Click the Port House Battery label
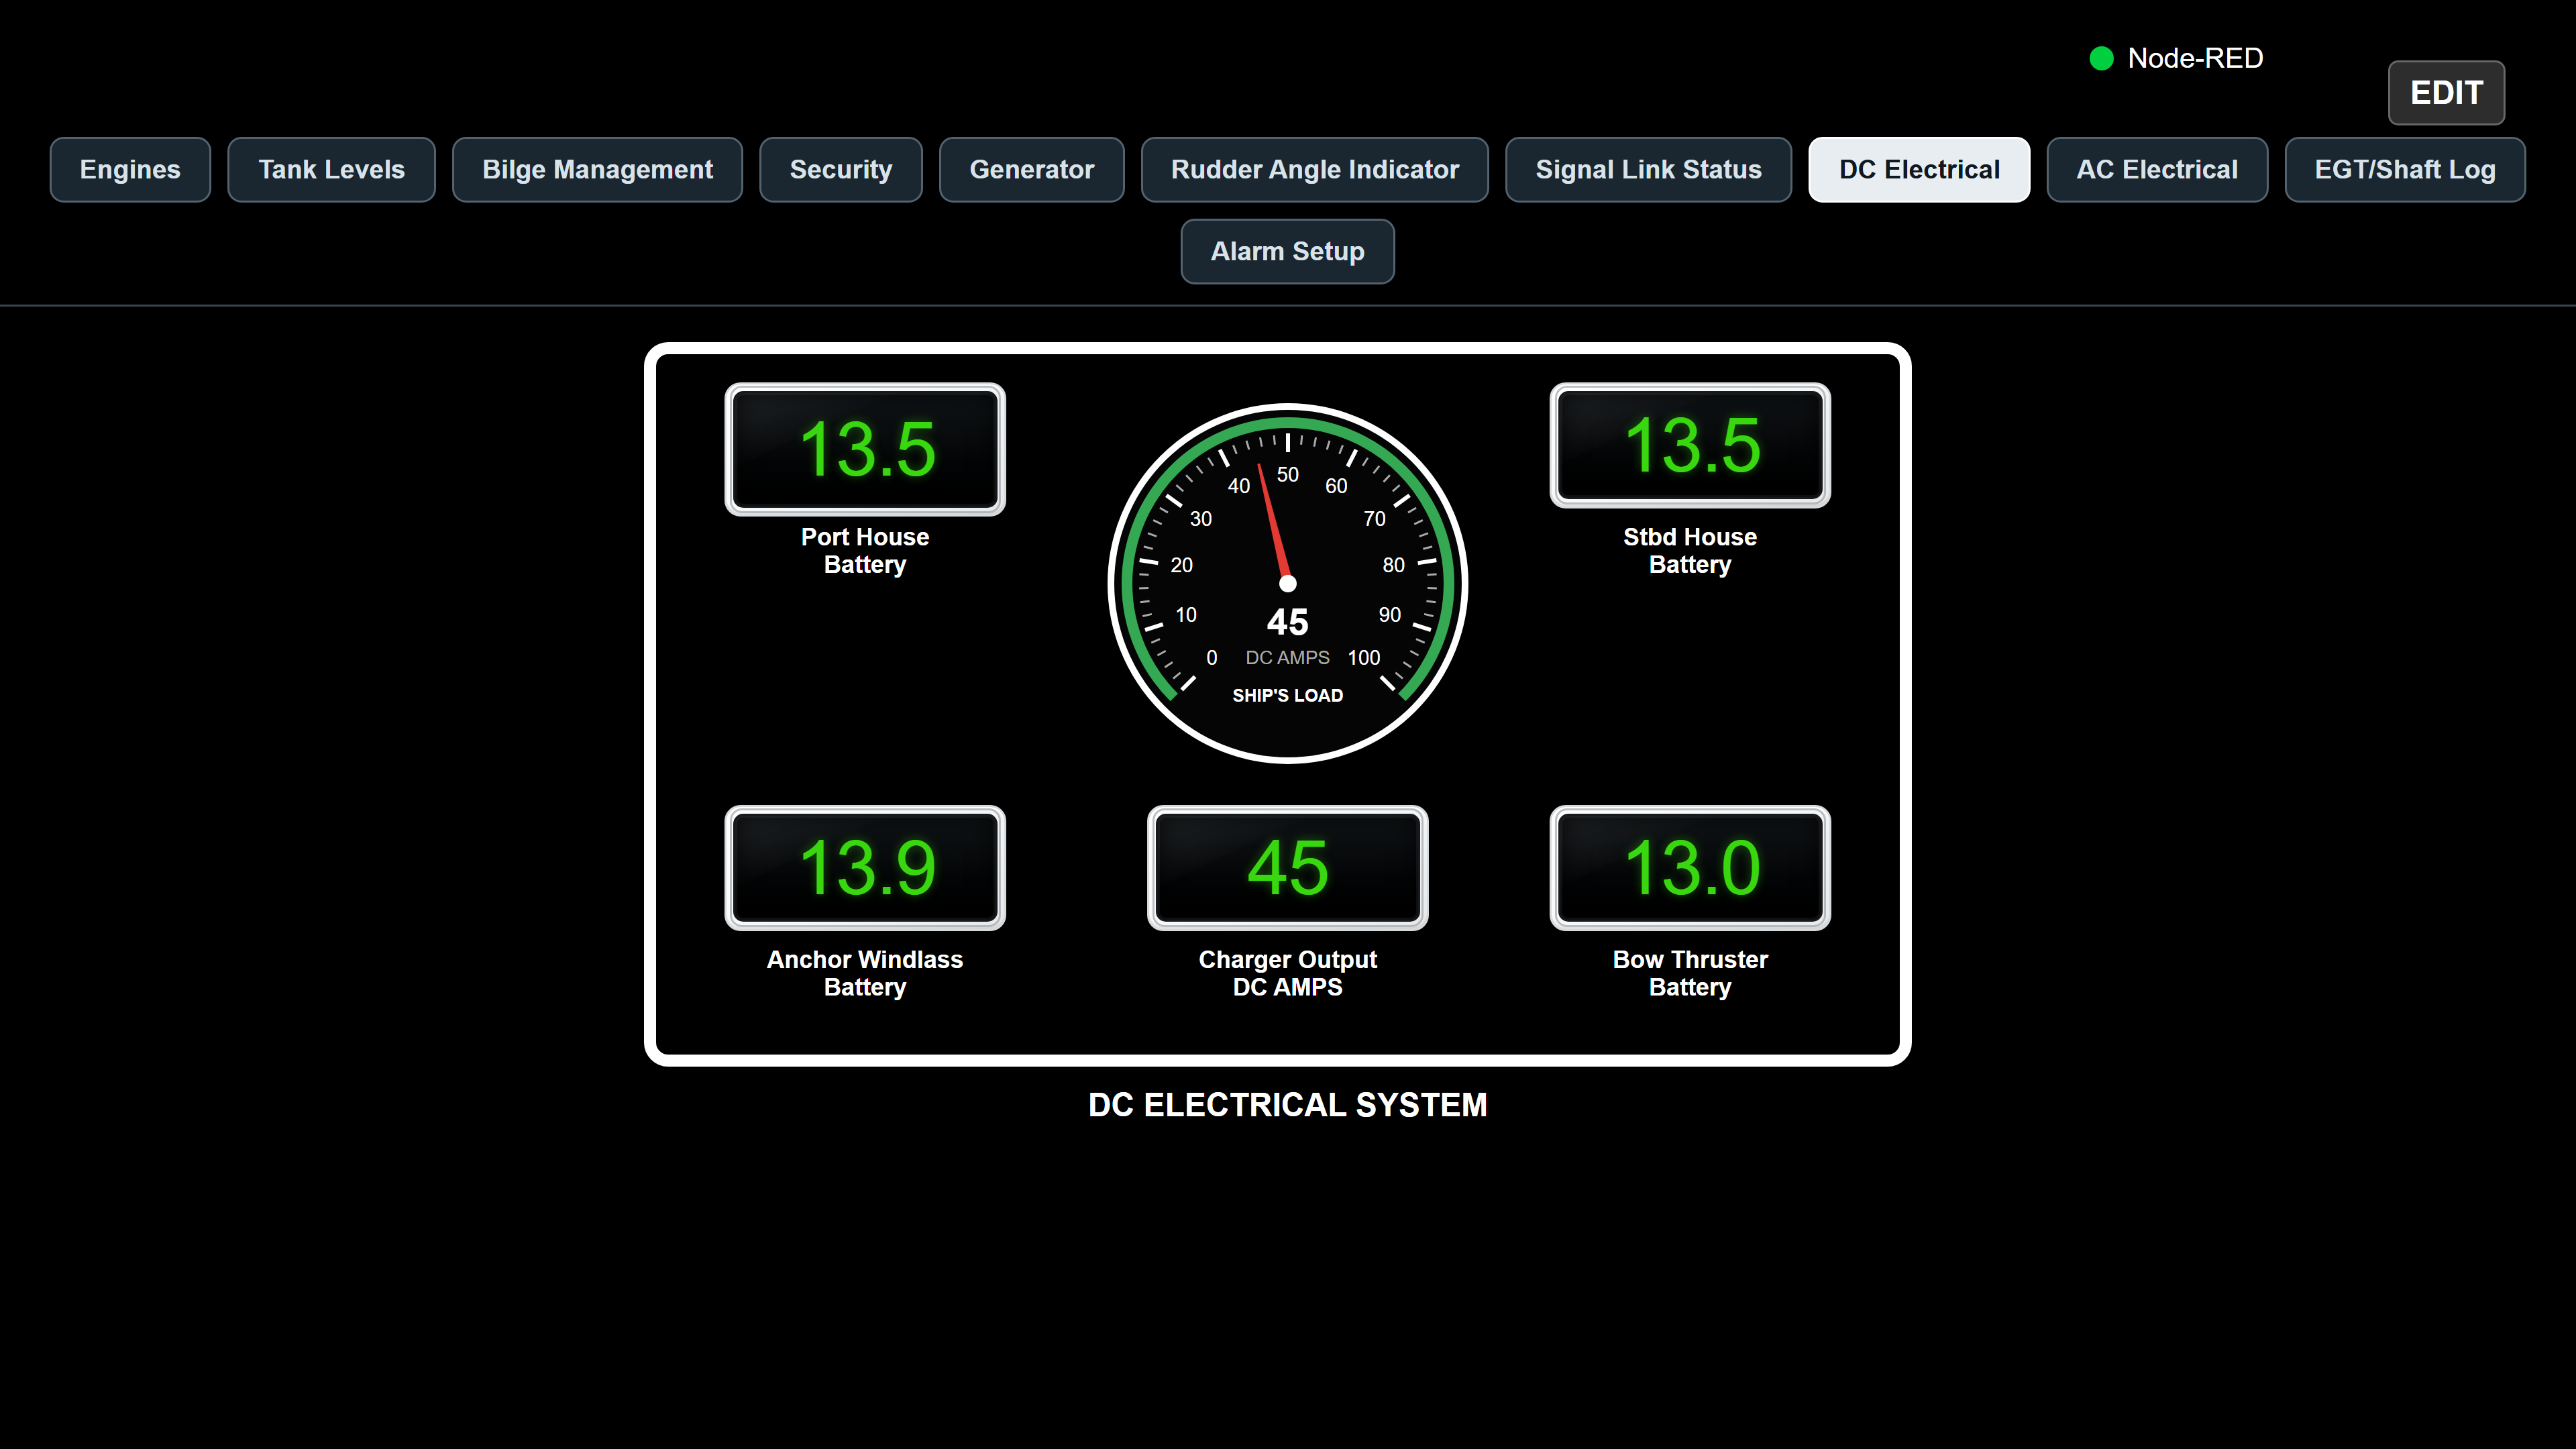Screen dimensions: 2576x1449 click(x=865, y=551)
